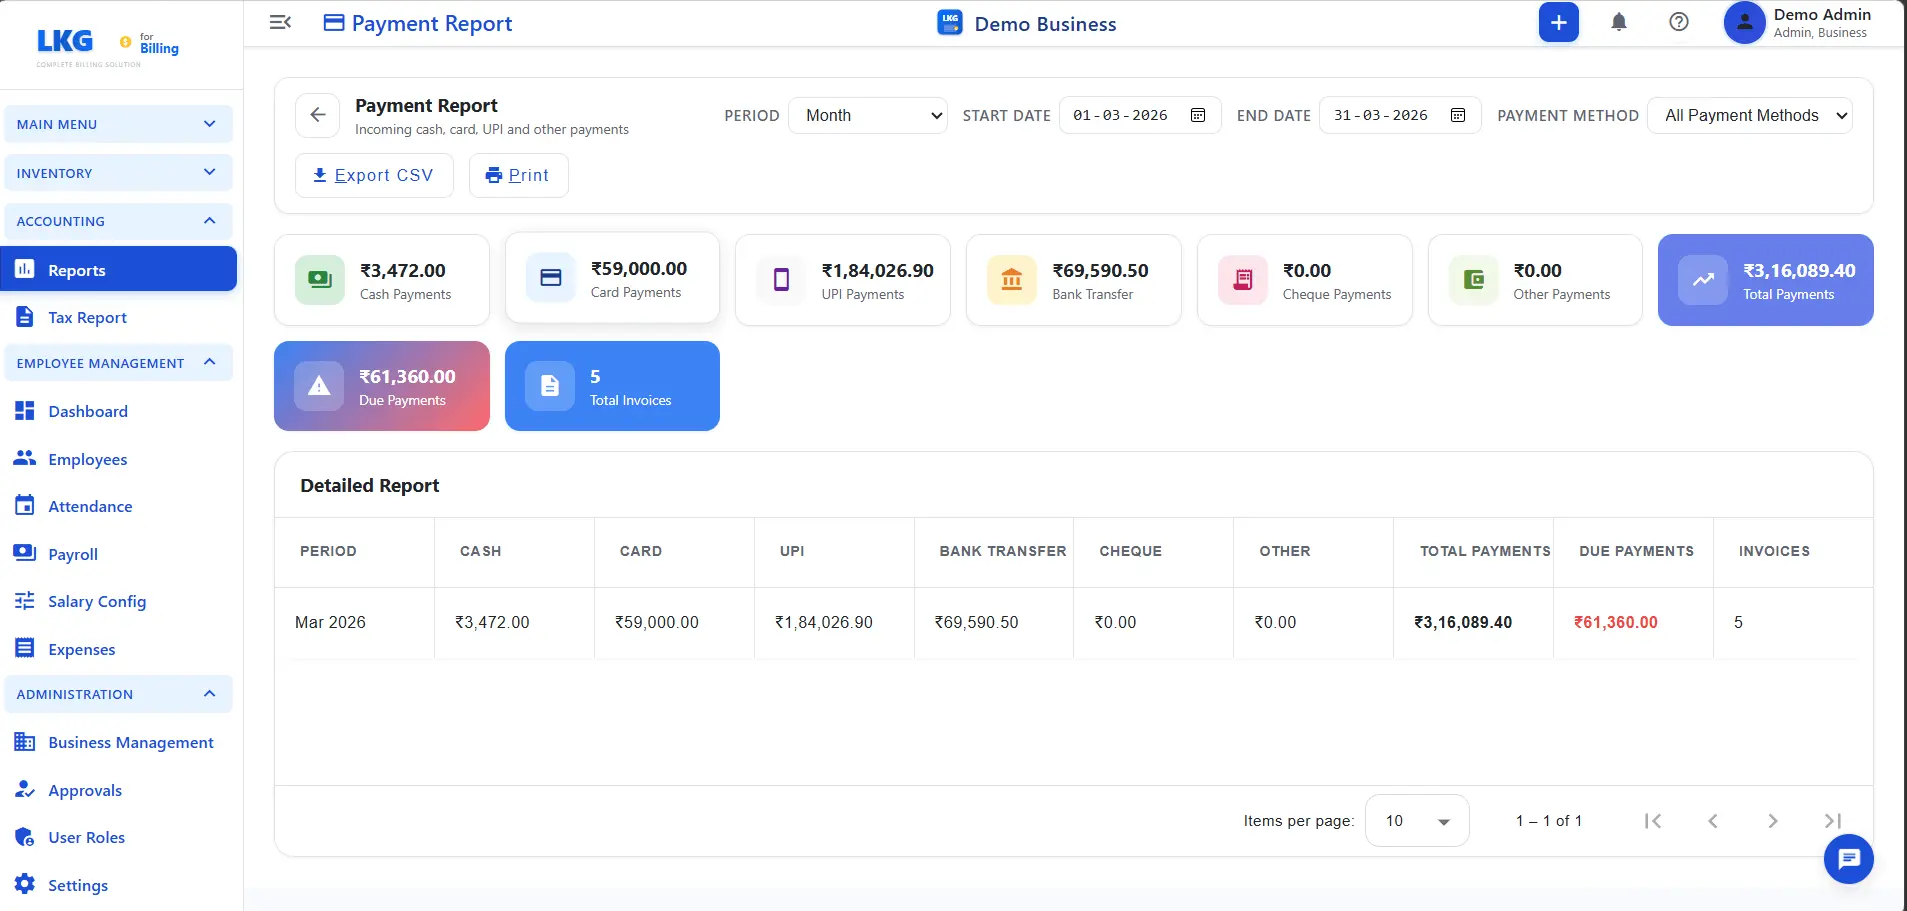Click the blue plus quick-add button
This screenshot has width=1907, height=911.
tap(1558, 22)
